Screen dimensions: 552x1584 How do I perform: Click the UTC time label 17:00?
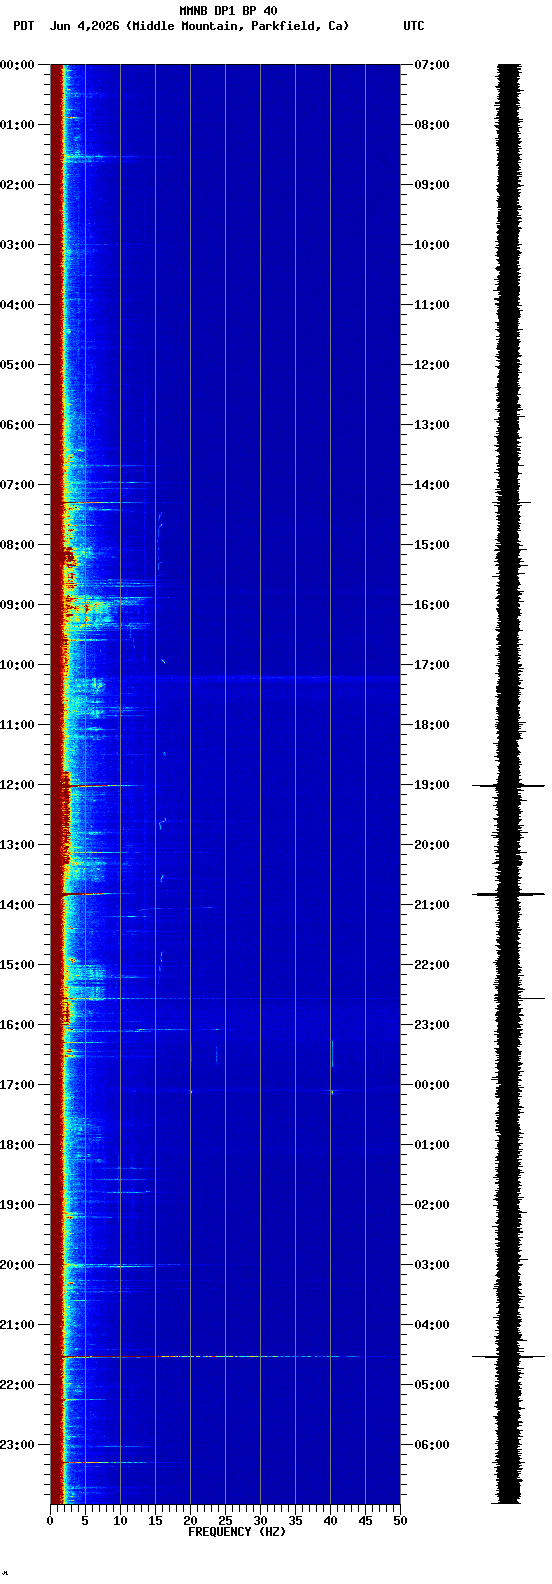[432, 665]
